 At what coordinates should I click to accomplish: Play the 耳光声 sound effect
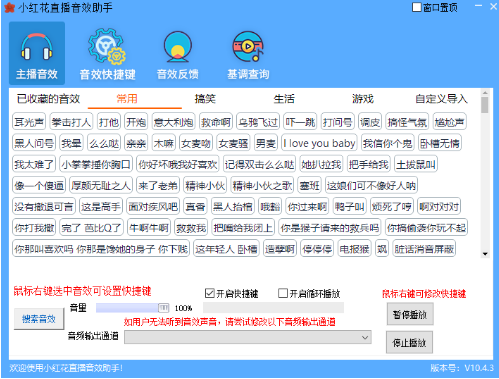pyautogui.click(x=29, y=122)
